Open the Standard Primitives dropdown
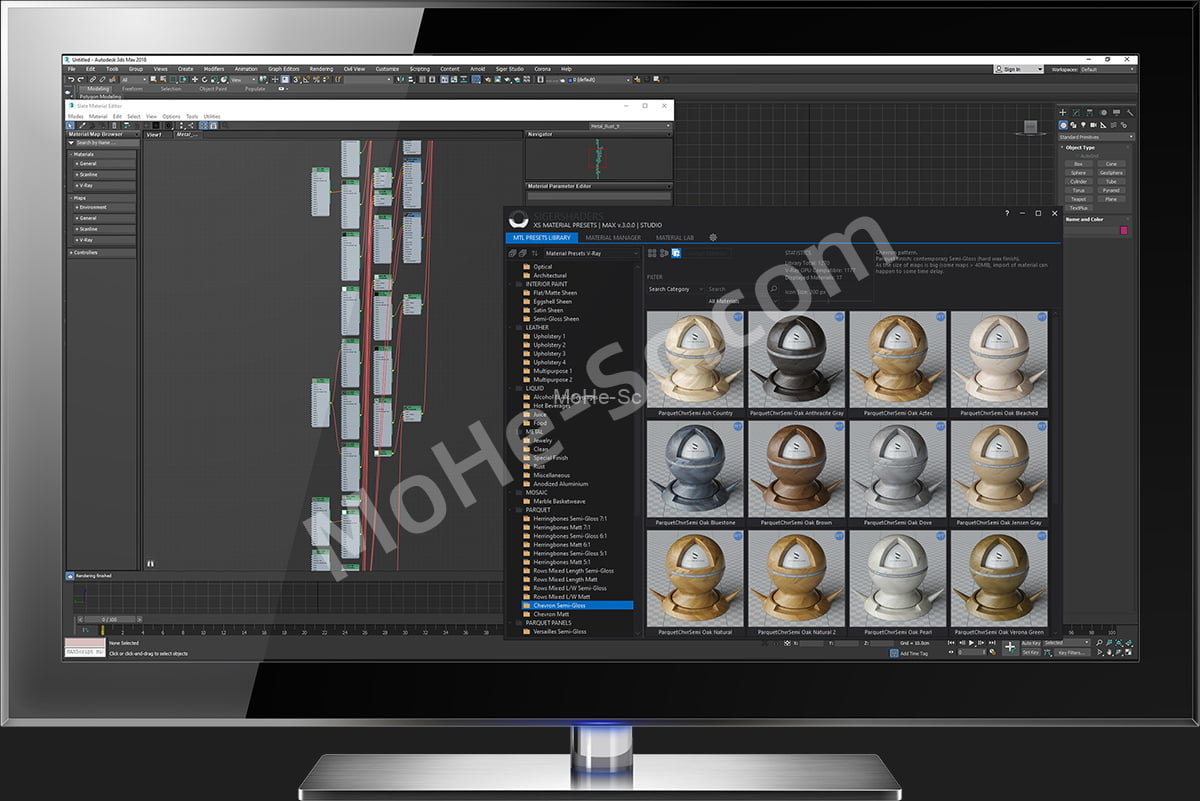The width and height of the screenshot is (1200, 801). pyautogui.click(x=1096, y=136)
